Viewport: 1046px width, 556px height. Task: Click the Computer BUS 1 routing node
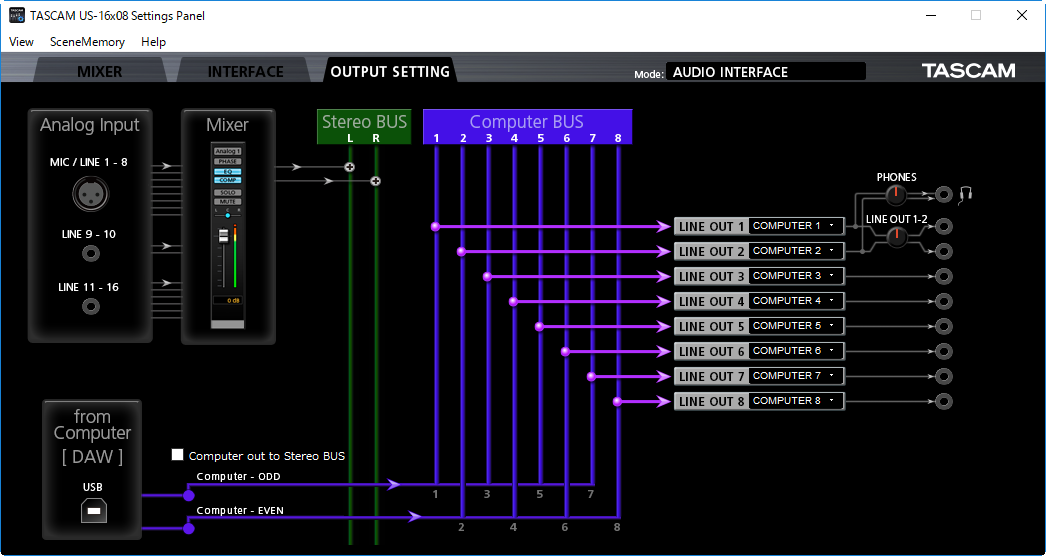point(435,226)
